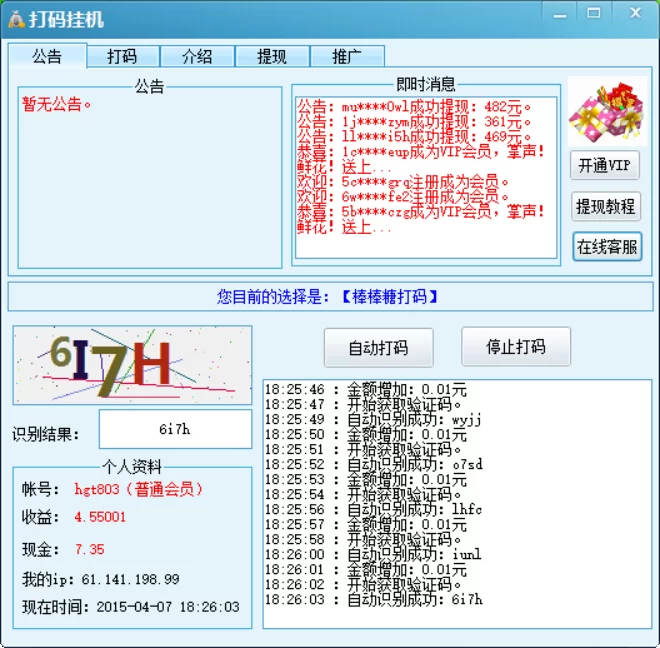Click log line 18:25:46 金额增加
This screenshot has width=660, height=648.
pos(366,390)
